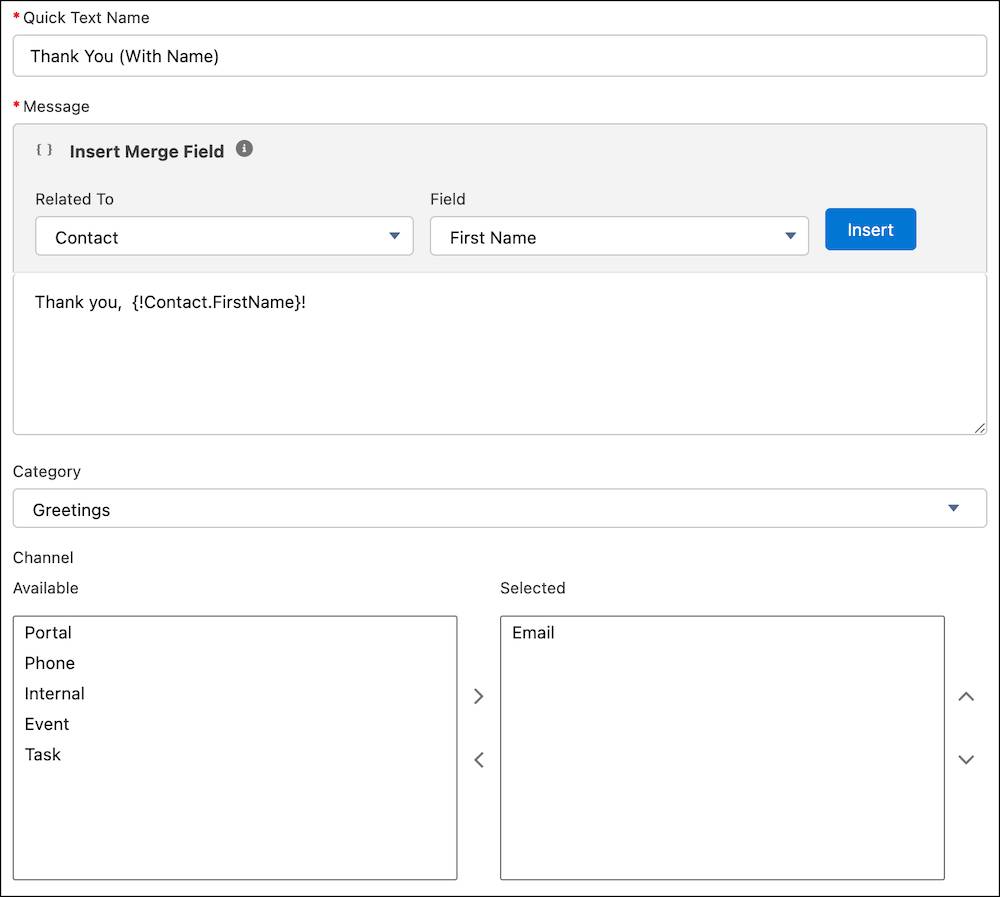The height and width of the screenshot is (897, 1000).
Task: Click inside the Message text area
Action: 500,354
